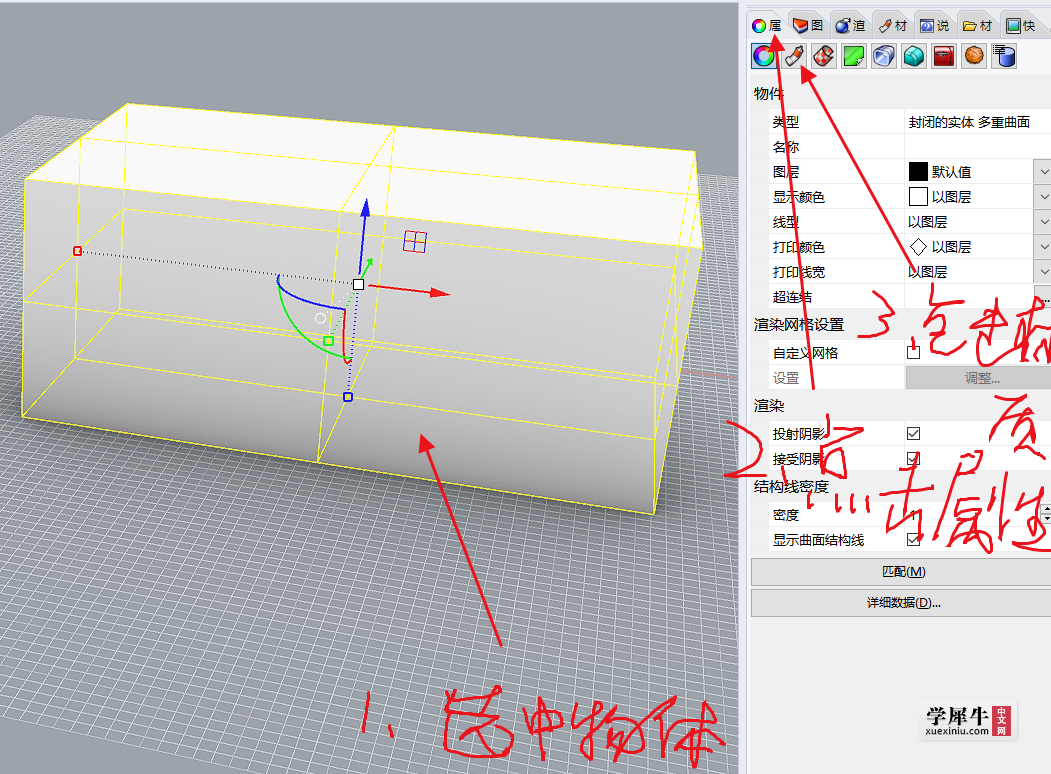Toggle the 投射阴影 checkbox

tap(914, 434)
